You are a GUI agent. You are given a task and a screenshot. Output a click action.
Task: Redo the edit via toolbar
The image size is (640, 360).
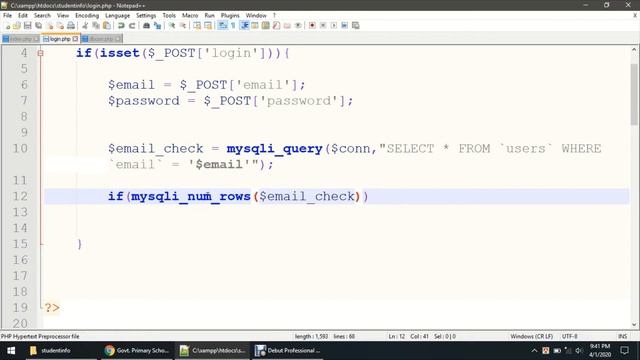(132, 25)
